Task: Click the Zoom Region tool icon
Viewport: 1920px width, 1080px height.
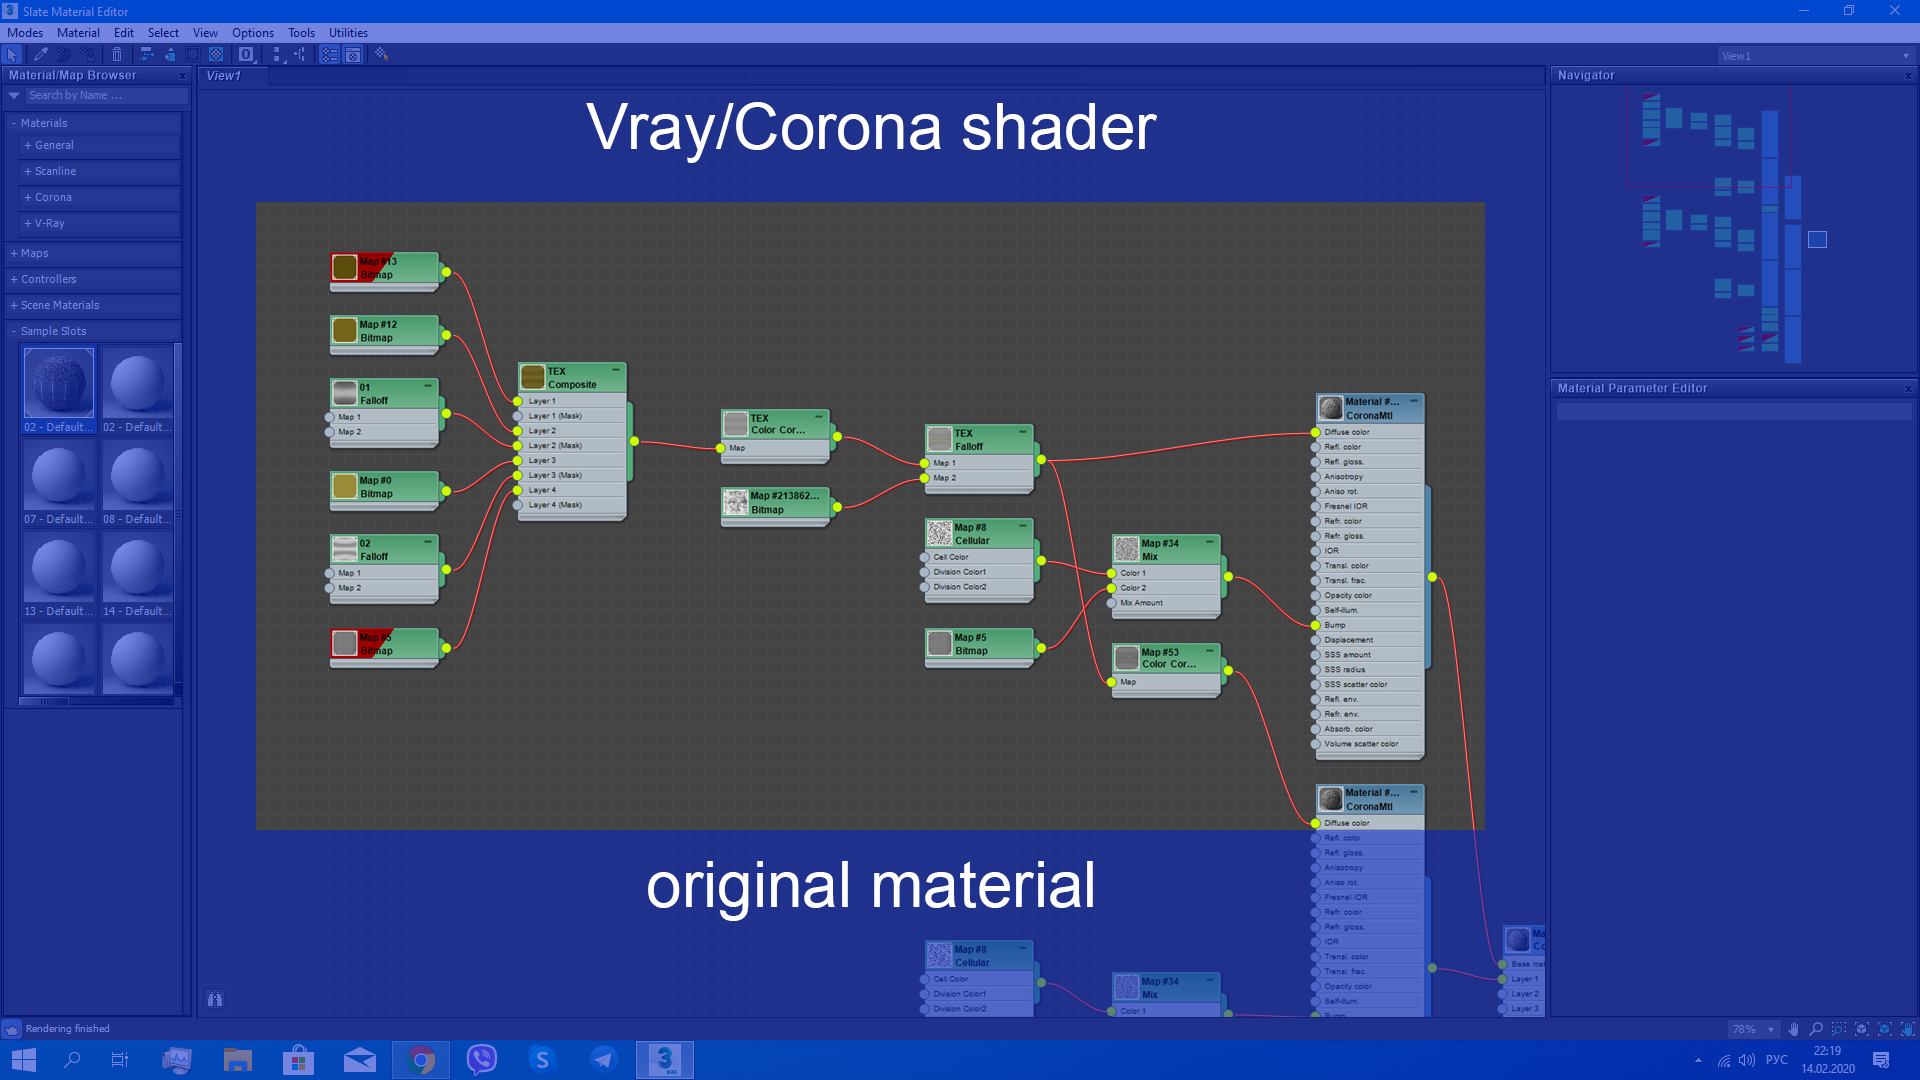Action: 1839,1029
